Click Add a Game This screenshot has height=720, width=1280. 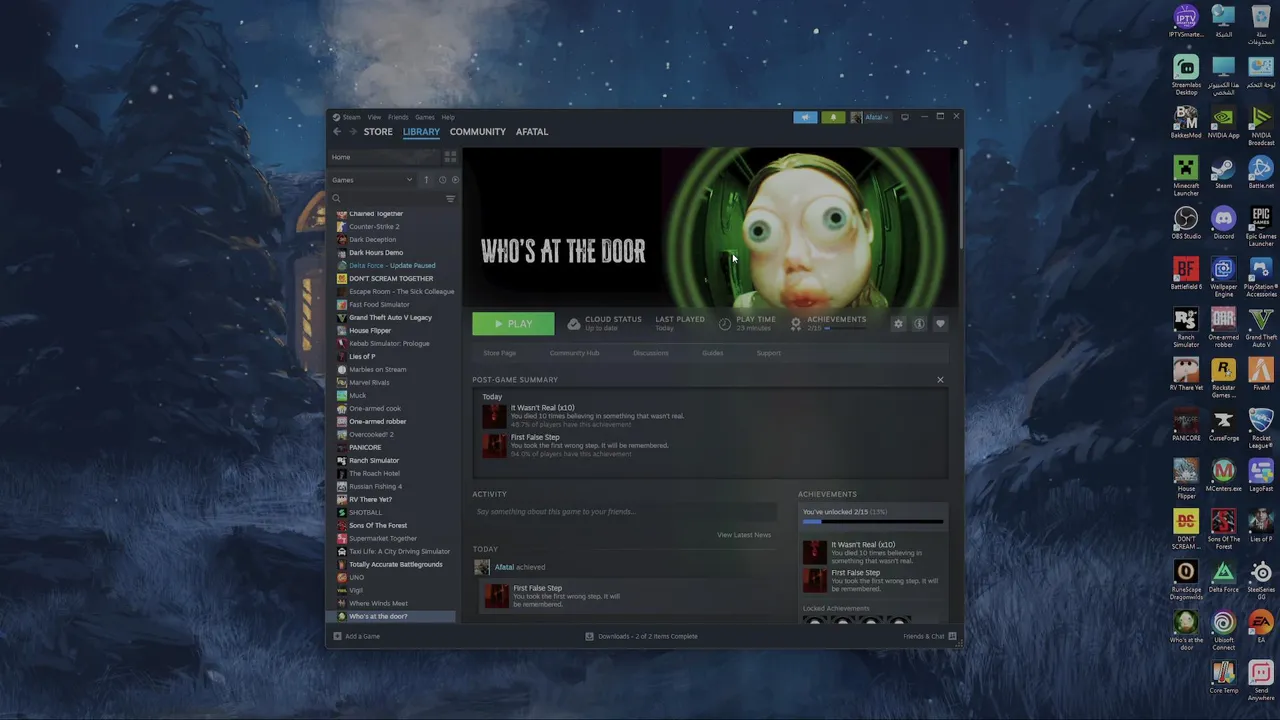[x=356, y=636]
